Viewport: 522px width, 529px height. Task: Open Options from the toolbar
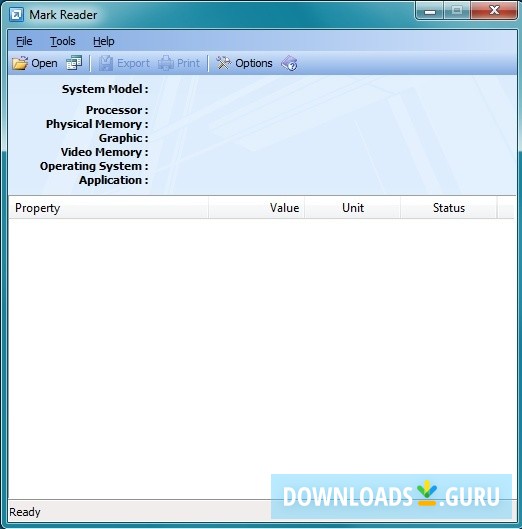pos(244,63)
